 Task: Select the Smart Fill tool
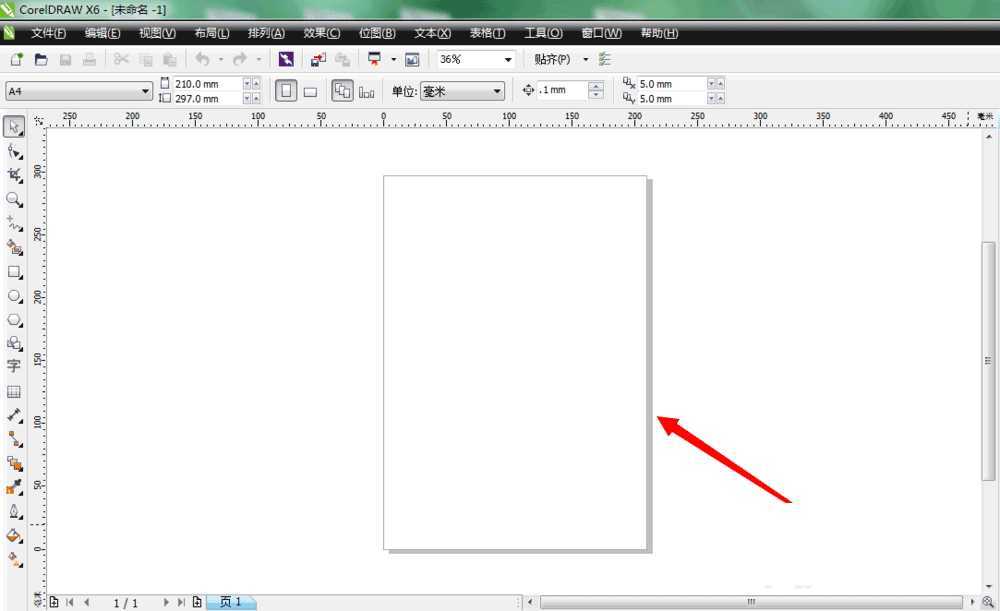point(14,247)
